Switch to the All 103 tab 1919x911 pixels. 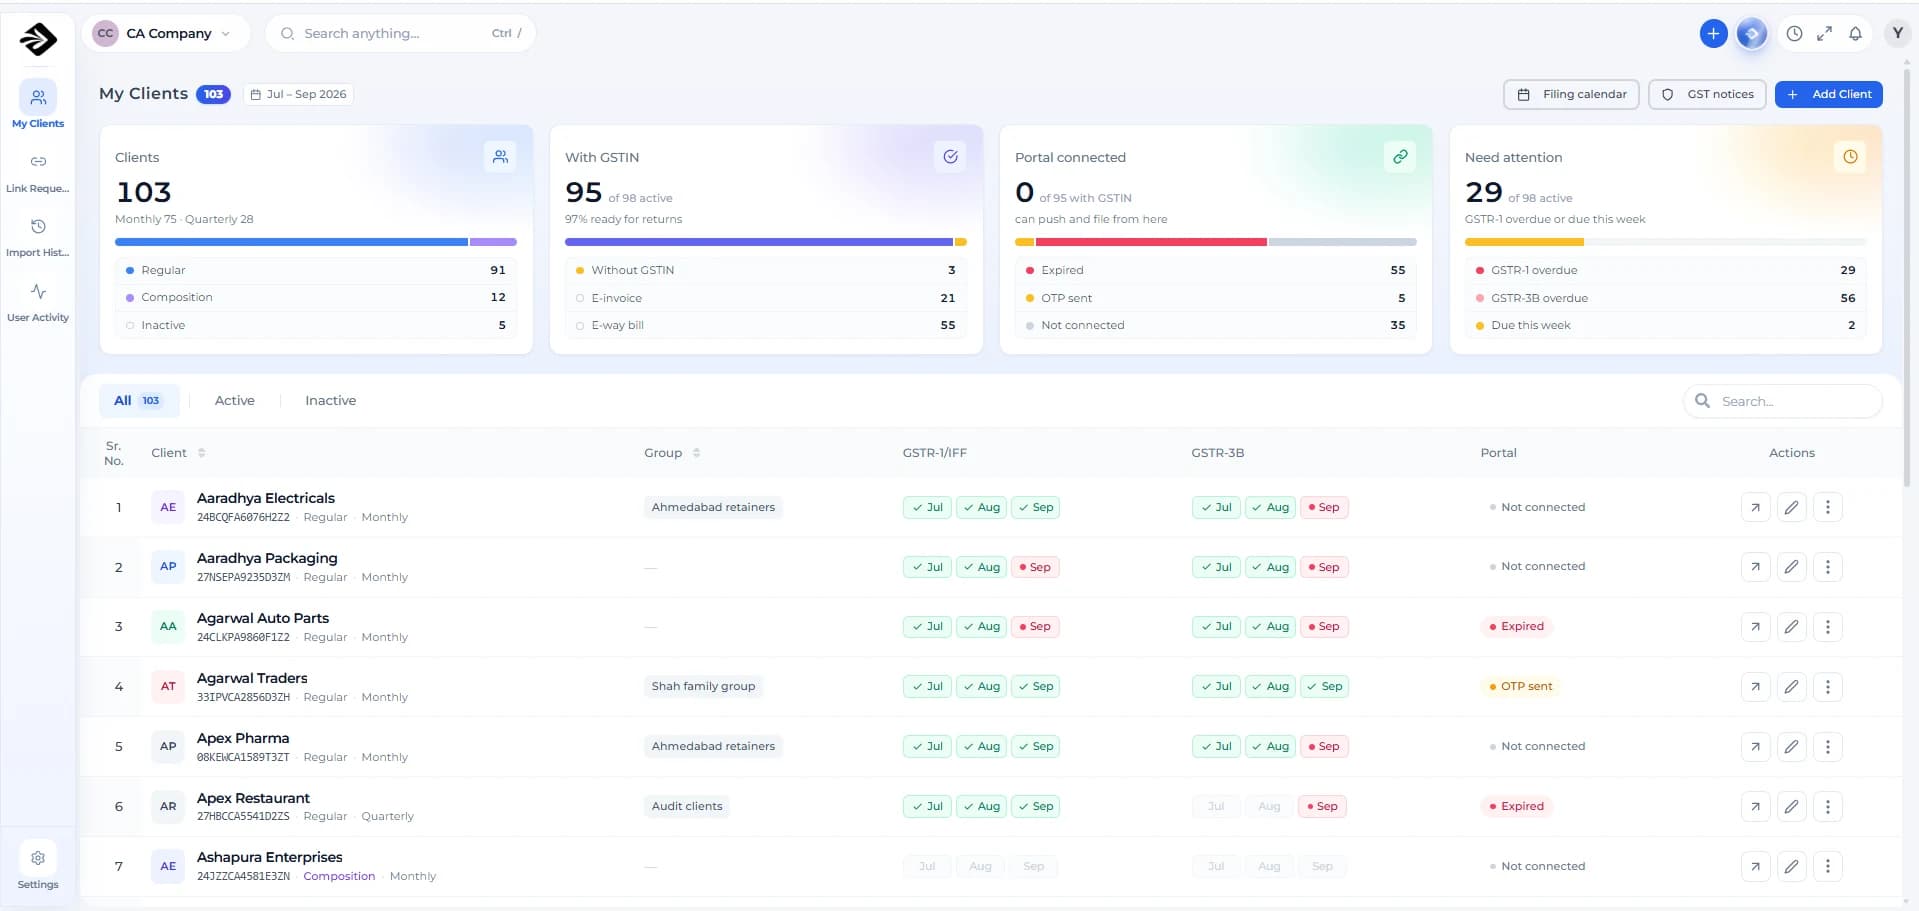pos(138,401)
